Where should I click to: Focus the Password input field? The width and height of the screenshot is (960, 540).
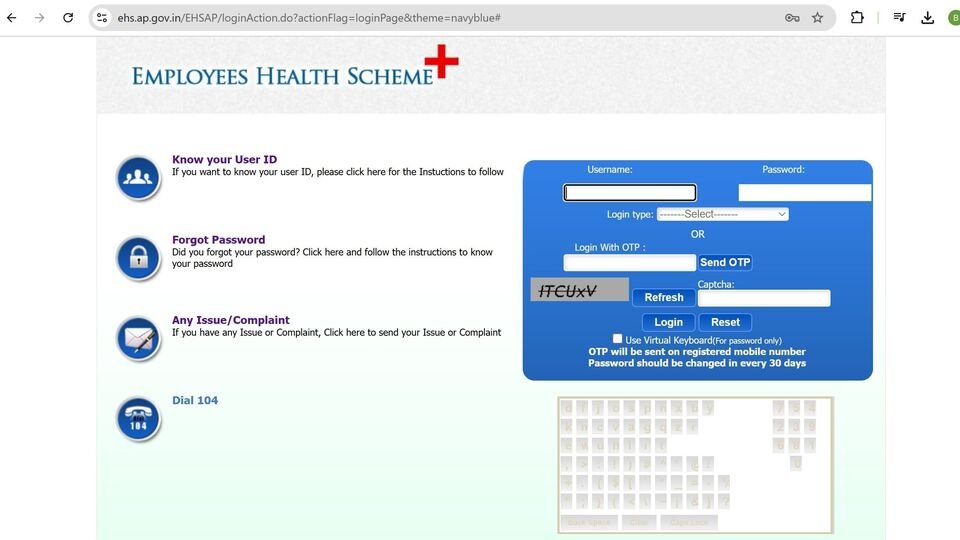(x=804, y=193)
